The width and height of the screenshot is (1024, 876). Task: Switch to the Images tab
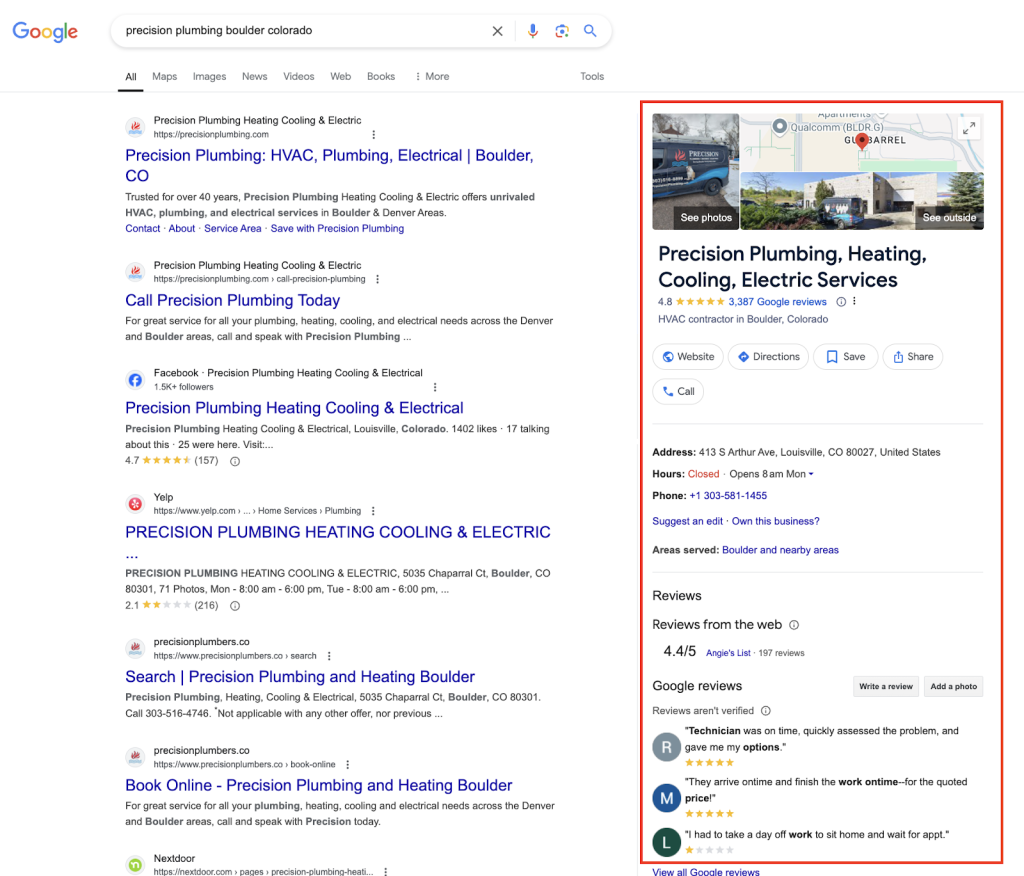(209, 76)
